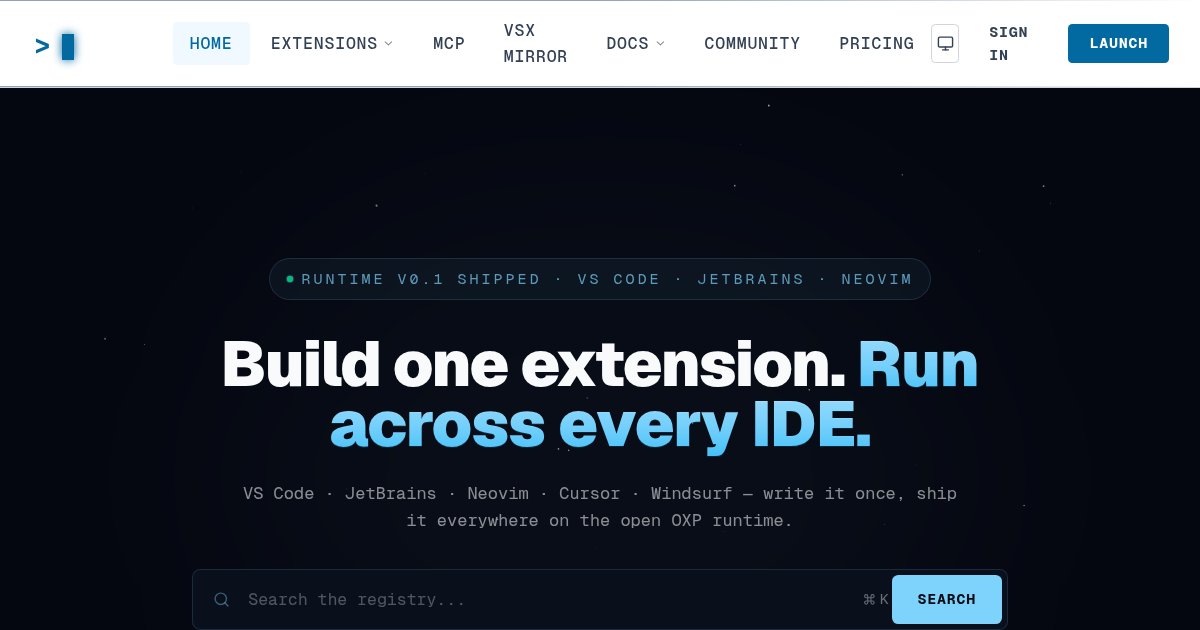Click the terminal prompt logo
This screenshot has height=630, width=1200.
(x=55, y=46)
